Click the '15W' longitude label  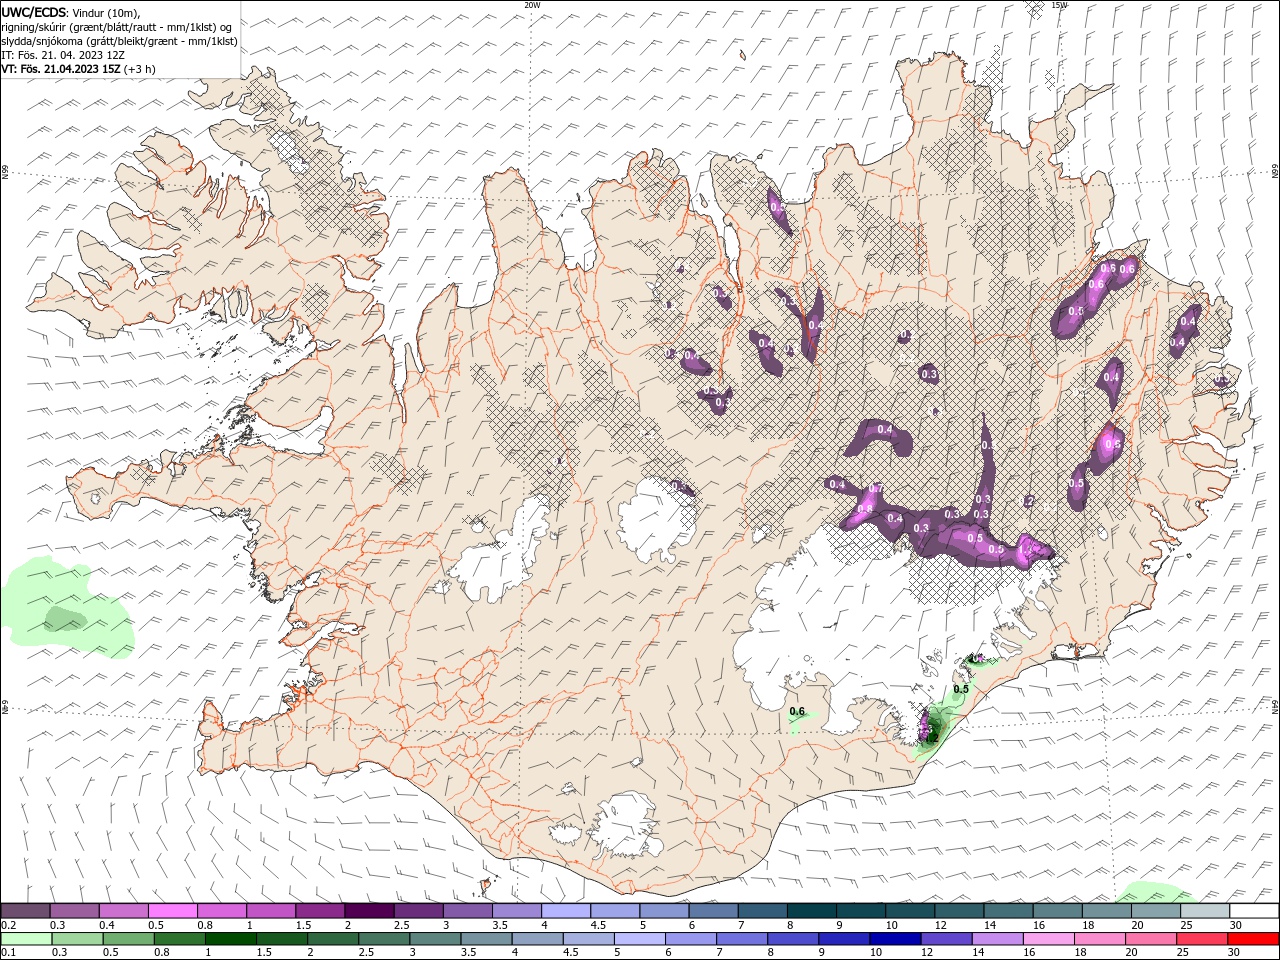(x=1060, y=5)
